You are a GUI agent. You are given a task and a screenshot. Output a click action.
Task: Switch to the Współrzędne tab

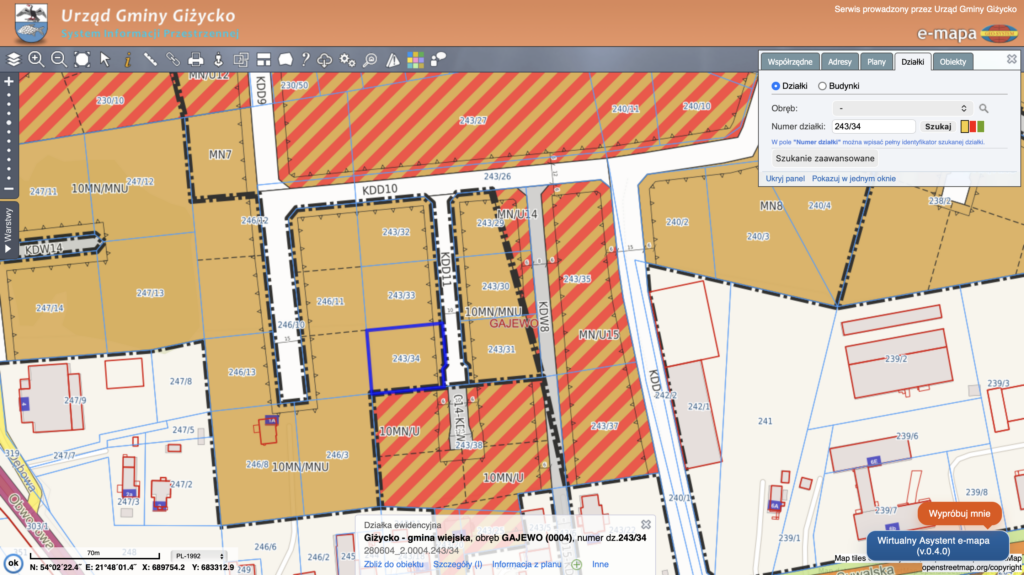click(x=790, y=61)
